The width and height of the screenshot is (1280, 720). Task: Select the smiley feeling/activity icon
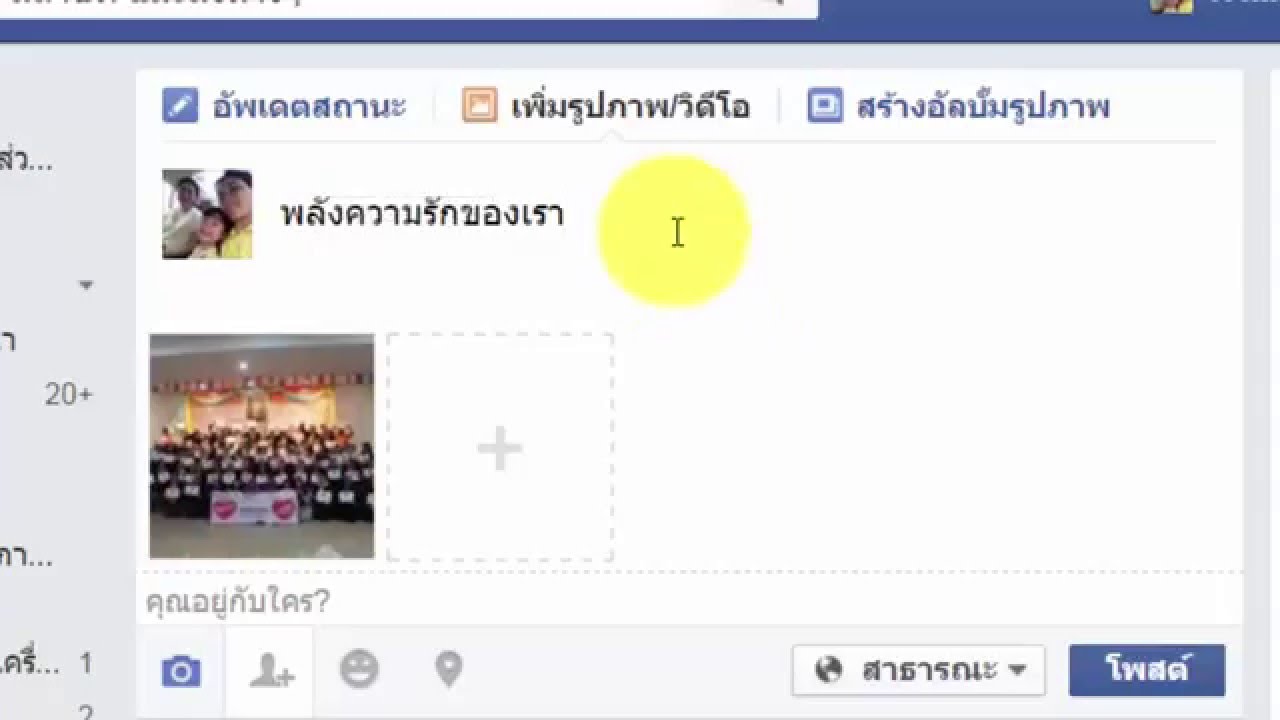pos(359,669)
